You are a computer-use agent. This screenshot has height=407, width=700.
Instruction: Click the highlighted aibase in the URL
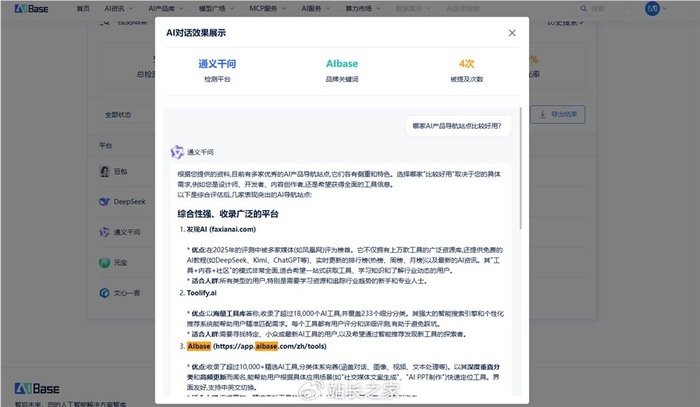point(266,346)
